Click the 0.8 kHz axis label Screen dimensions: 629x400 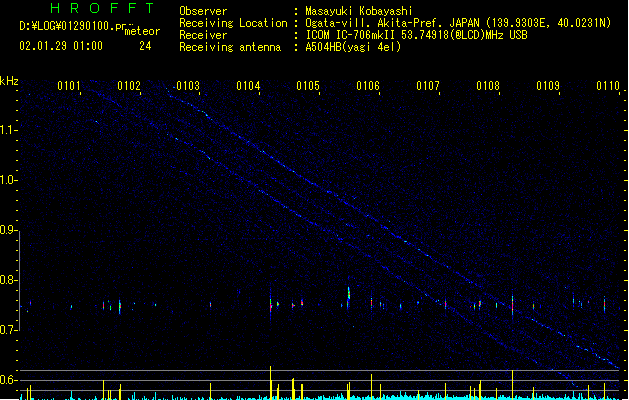8,280
